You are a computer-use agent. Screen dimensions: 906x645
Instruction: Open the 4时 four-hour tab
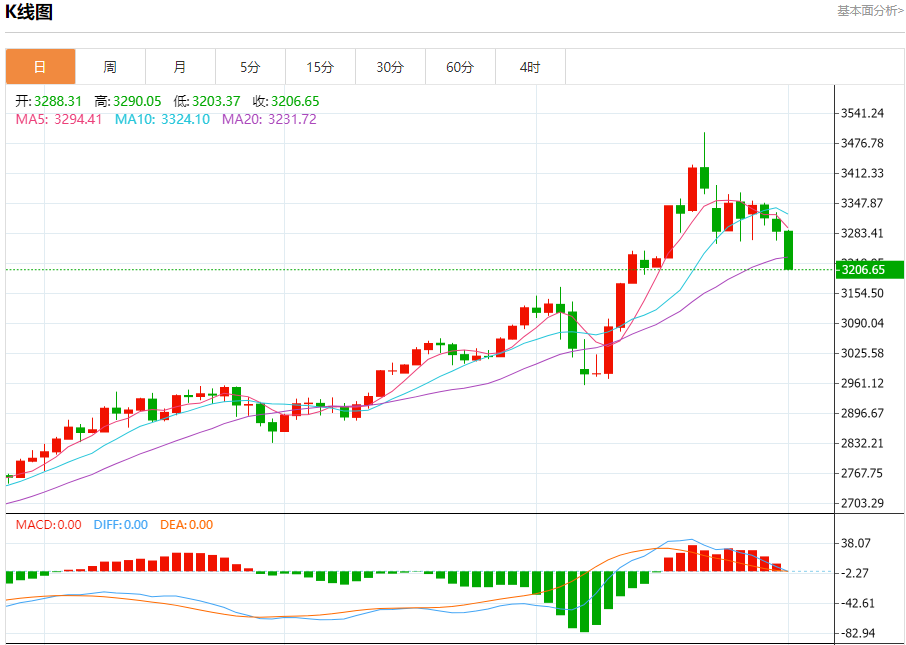click(530, 67)
